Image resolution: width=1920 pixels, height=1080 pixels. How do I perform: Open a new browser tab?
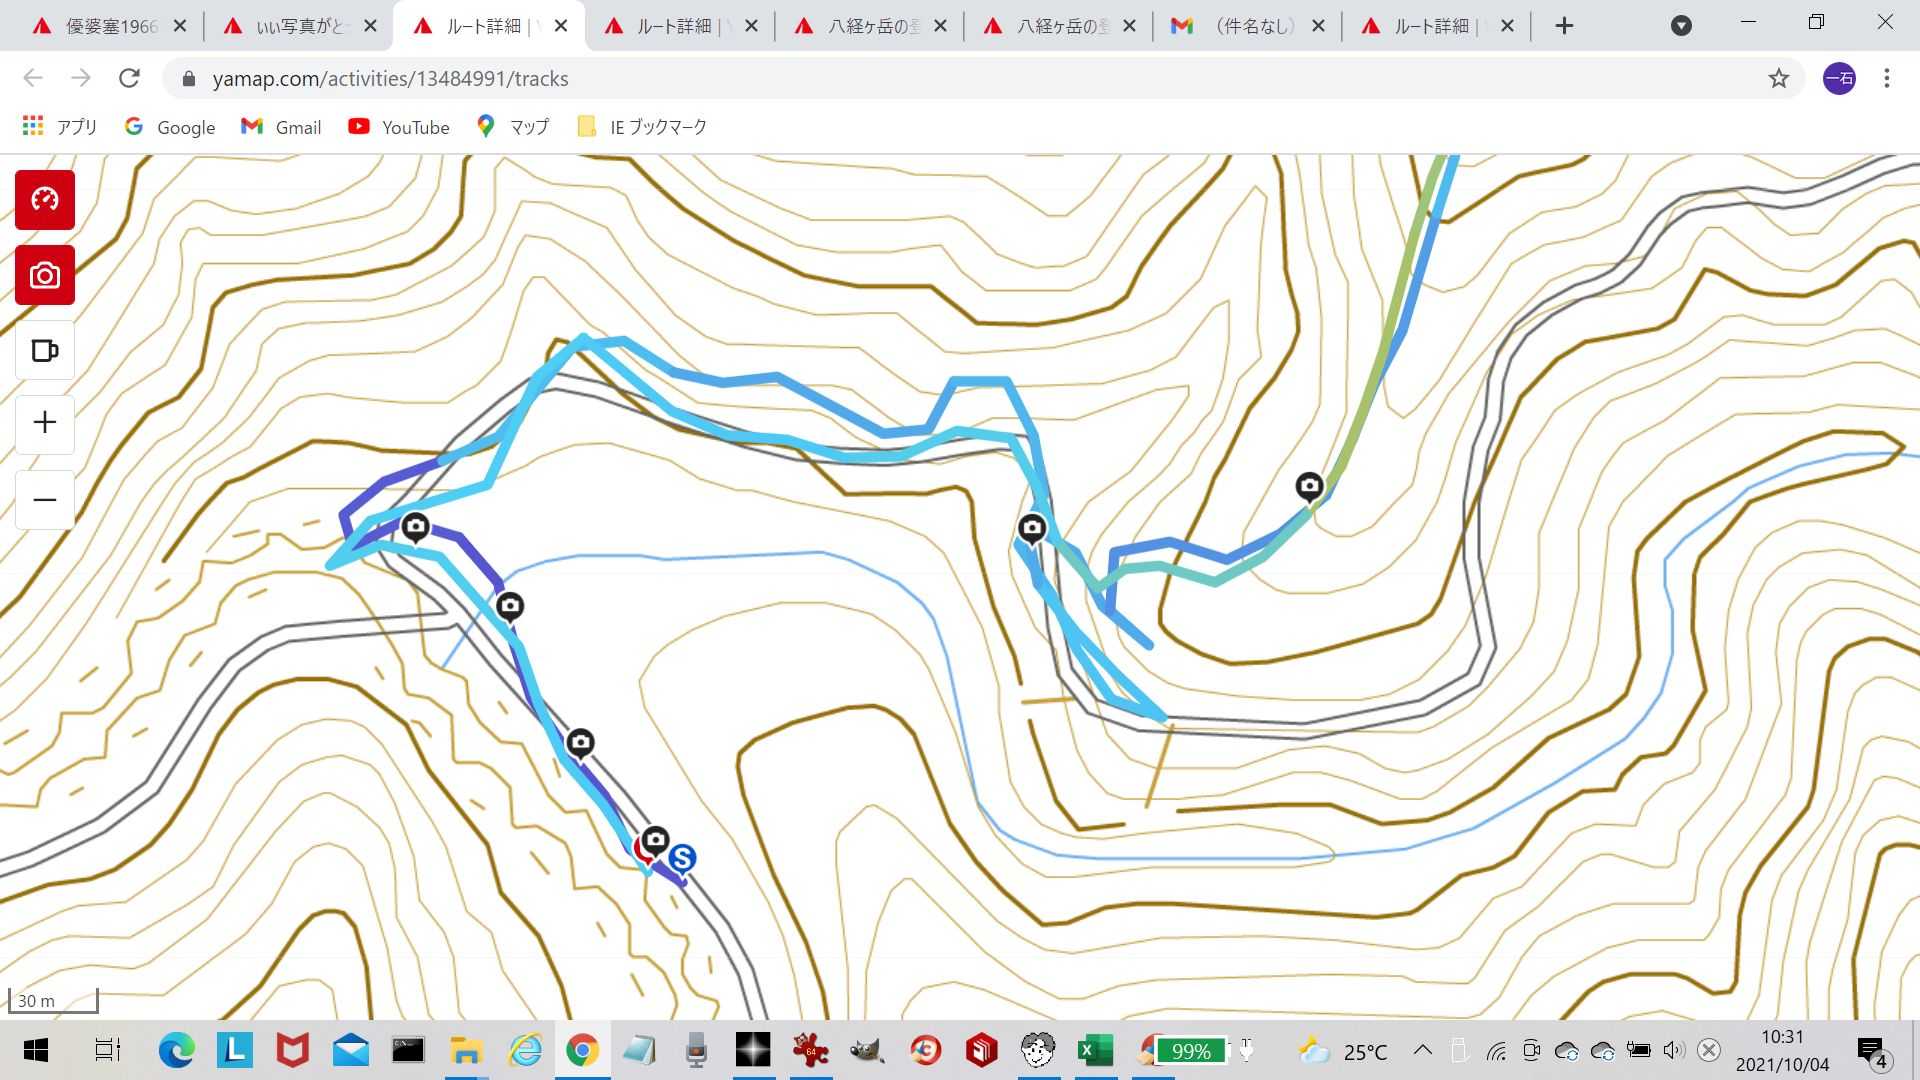[1564, 26]
